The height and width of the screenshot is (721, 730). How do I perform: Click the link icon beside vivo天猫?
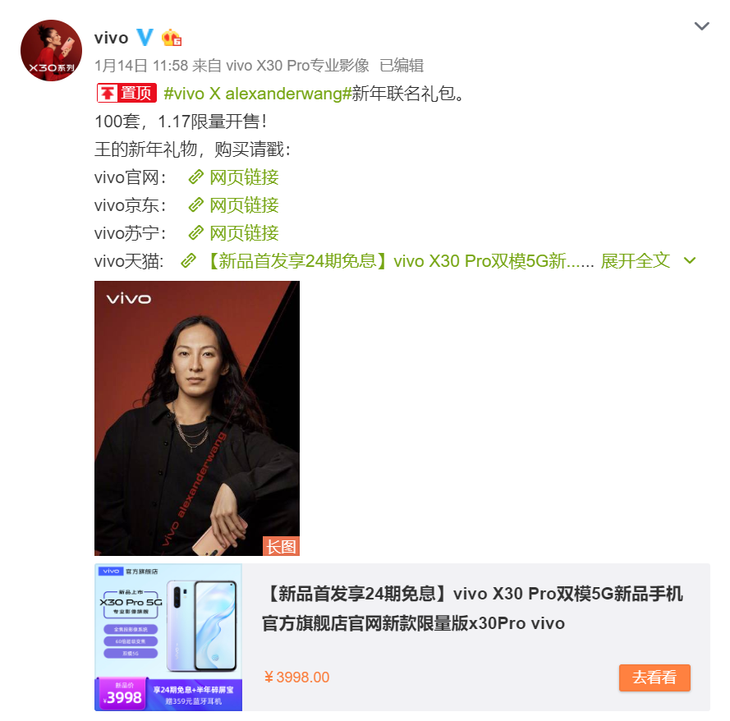tap(188, 261)
